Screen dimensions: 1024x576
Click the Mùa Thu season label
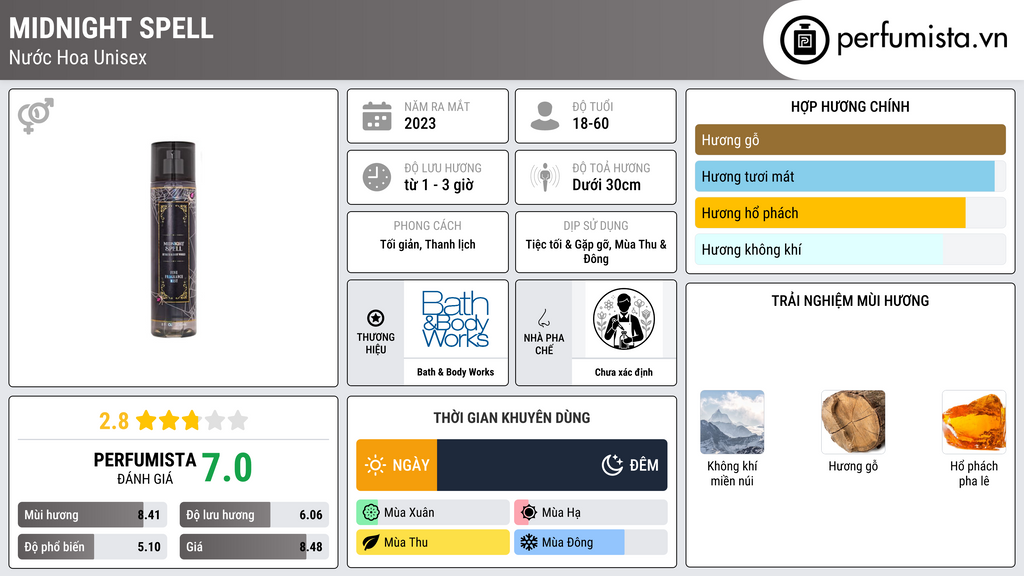[406, 542]
